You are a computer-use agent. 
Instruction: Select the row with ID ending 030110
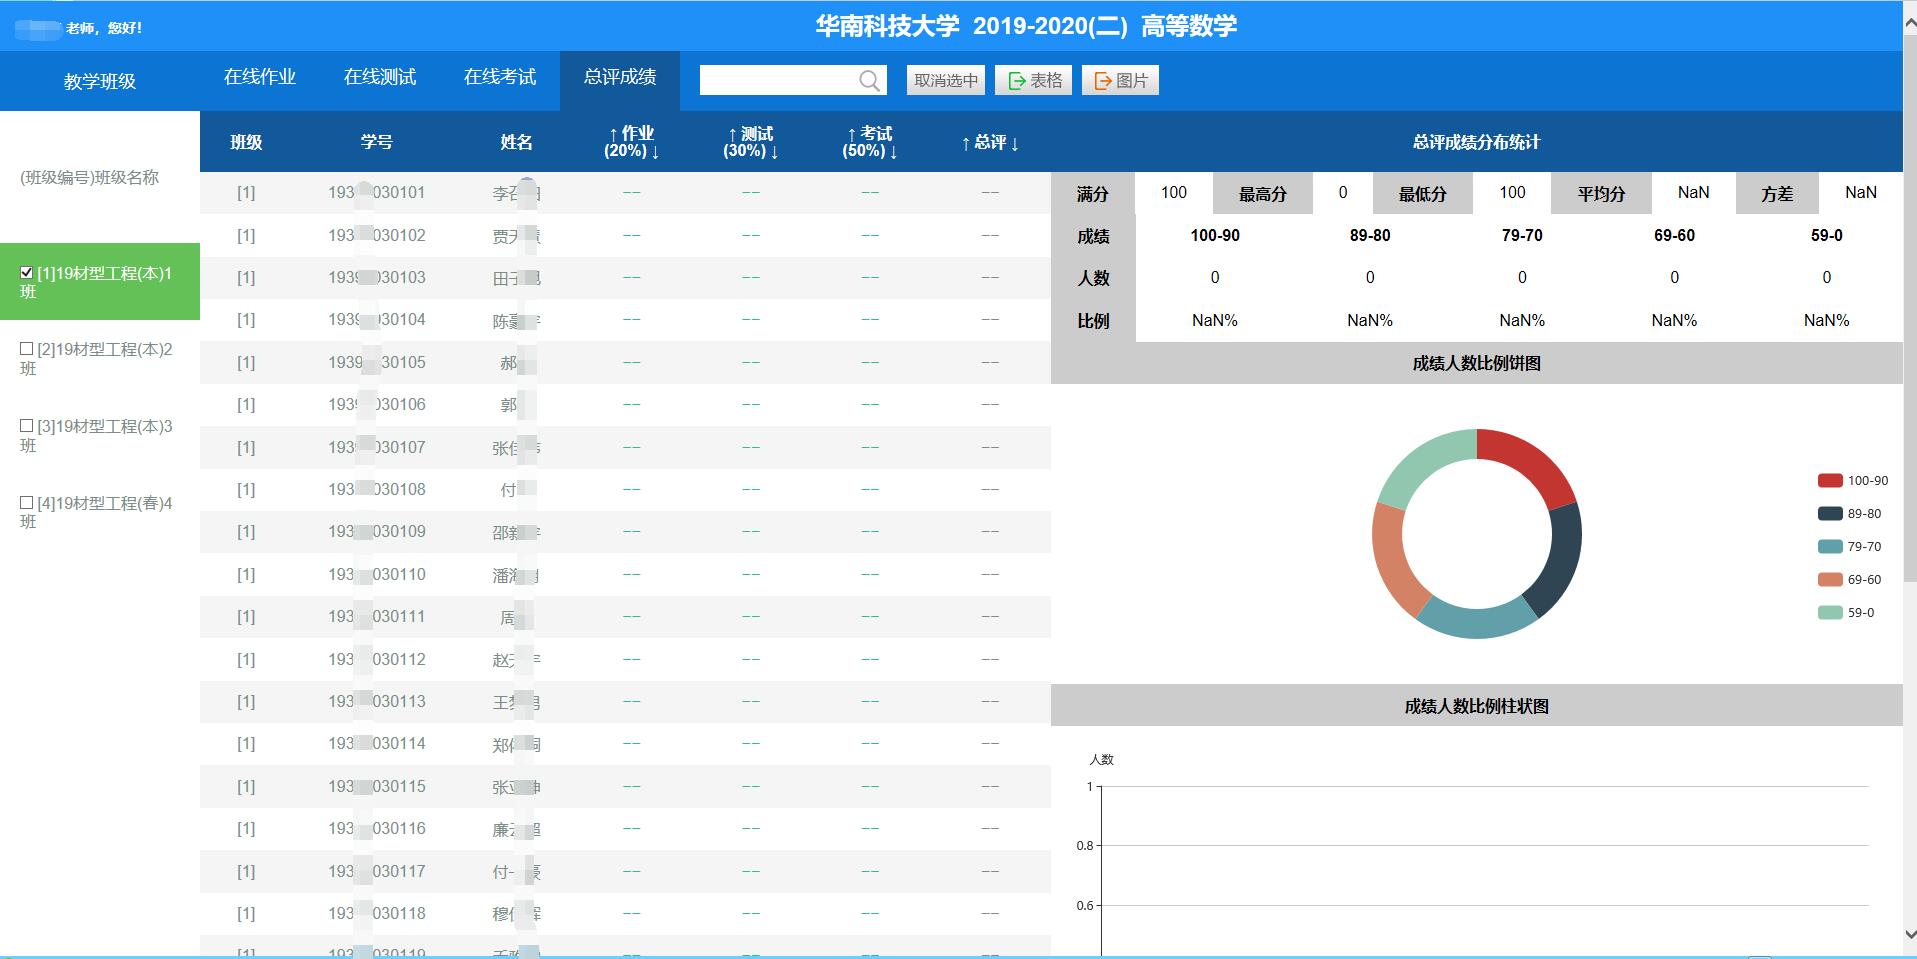(x=625, y=574)
